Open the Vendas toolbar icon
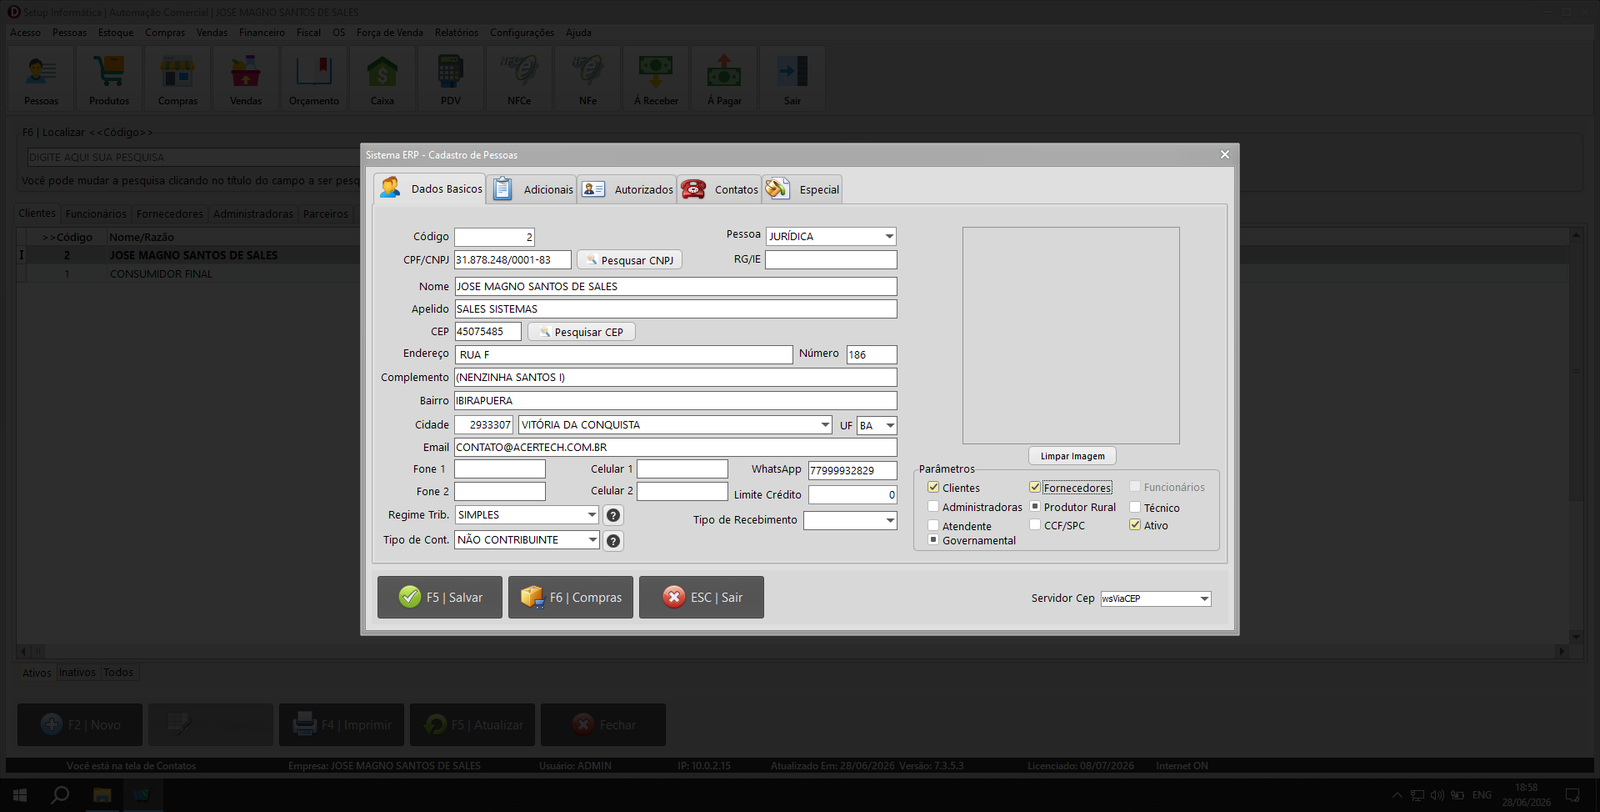The width and height of the screenshot is (1600, 812). tap(245, 77)
